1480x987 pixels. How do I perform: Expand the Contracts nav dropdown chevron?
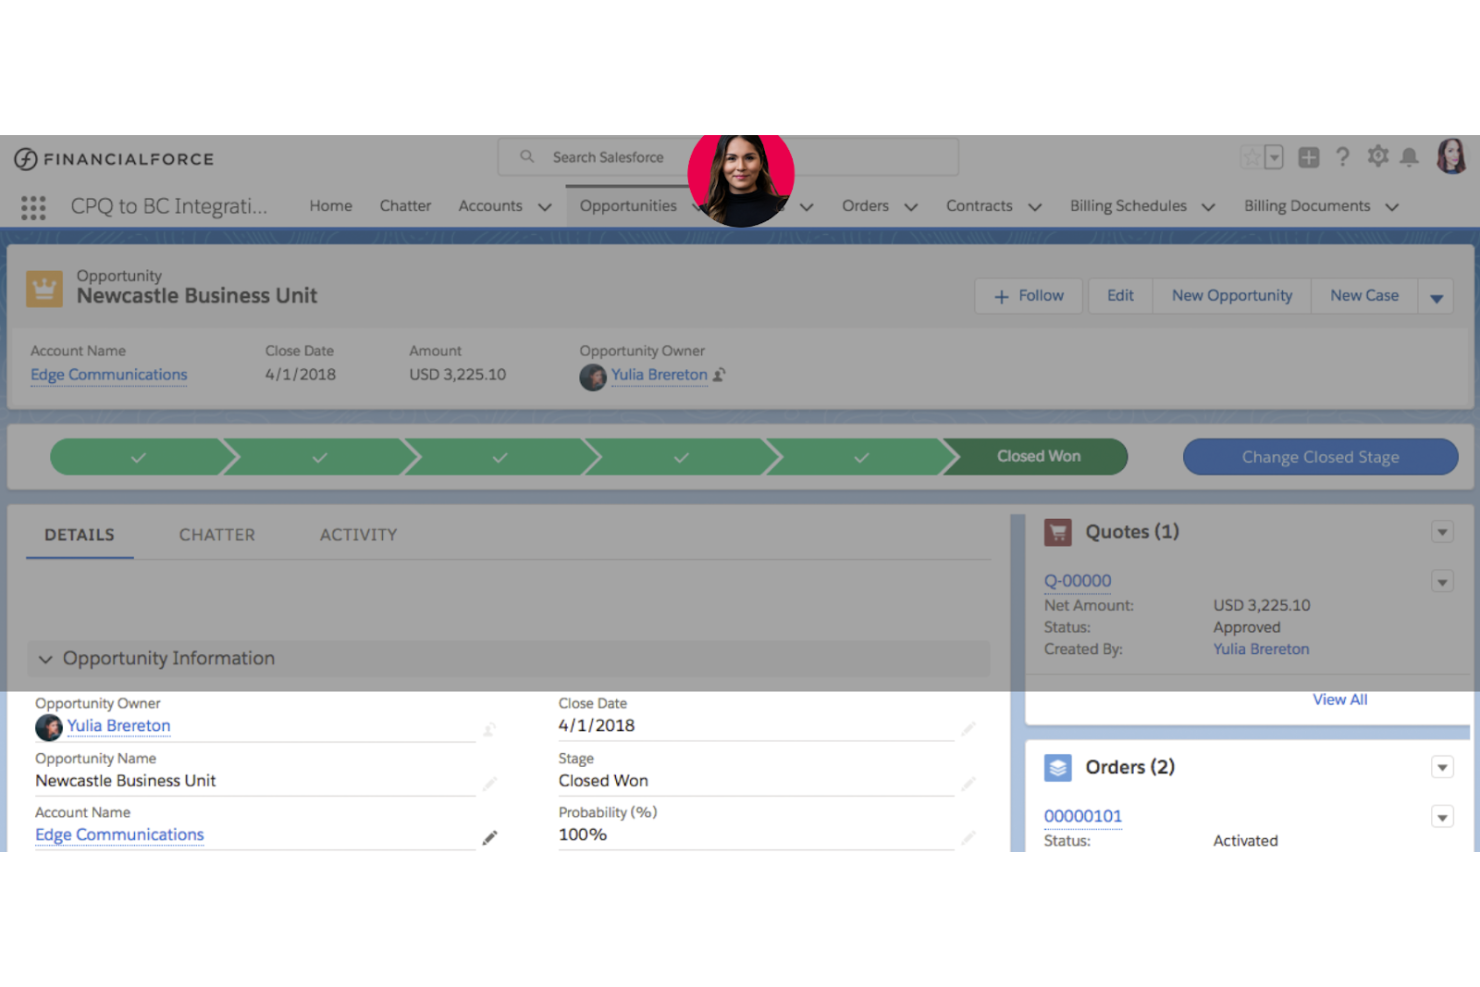[x=1035, y=207]
